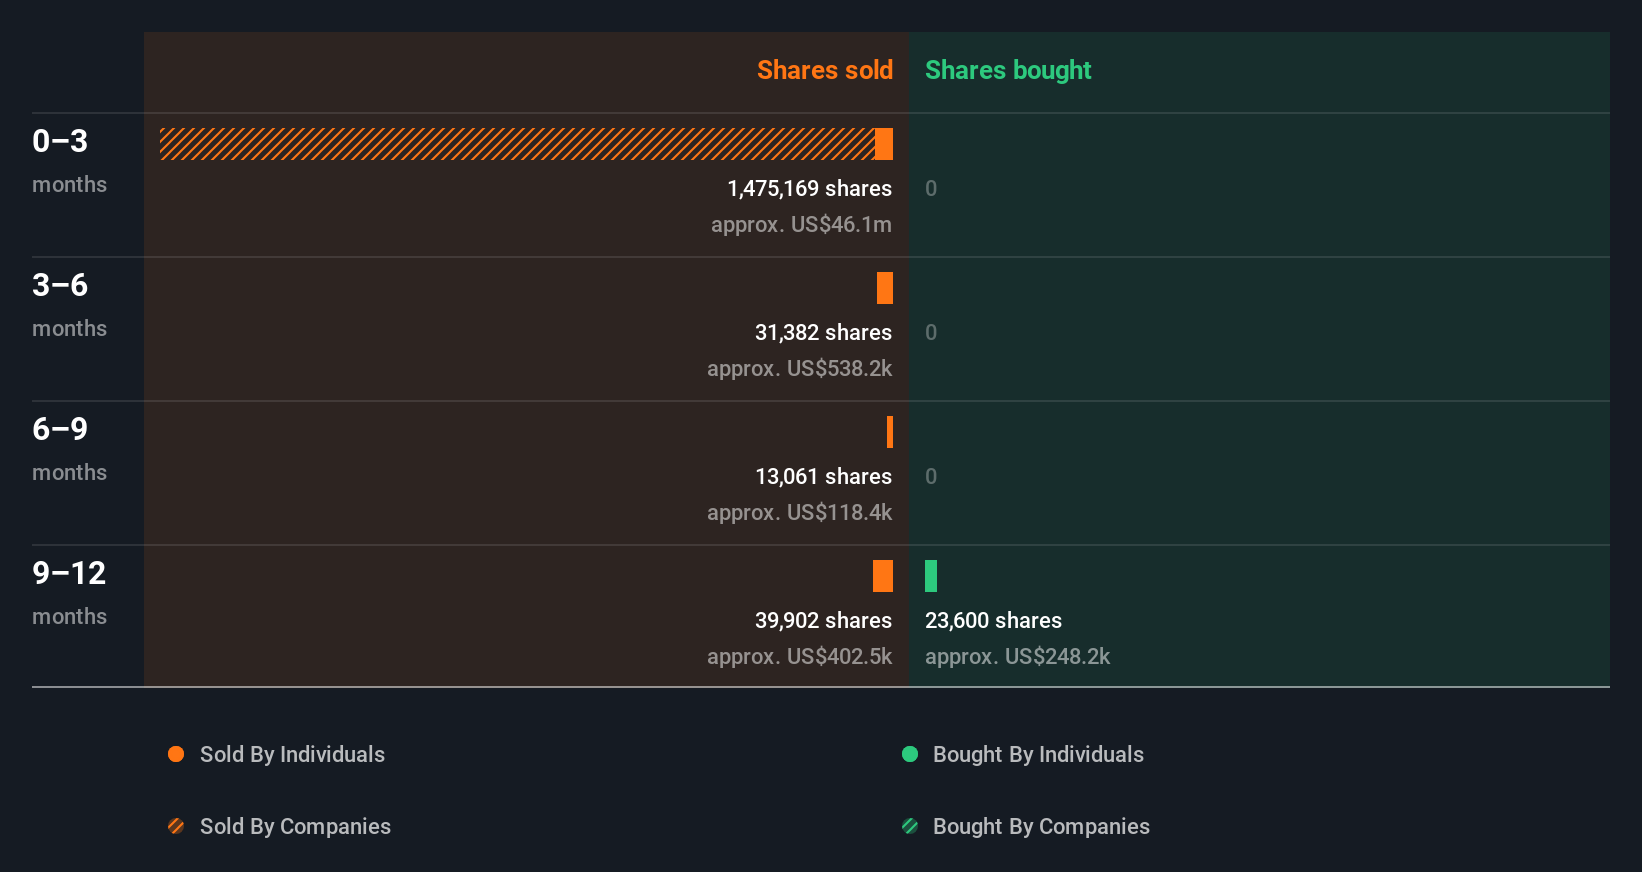This screenshot has width=1642, height=872.
Task: Click the green Bought By Individuals legend dot
Action: tap(910, 754)
